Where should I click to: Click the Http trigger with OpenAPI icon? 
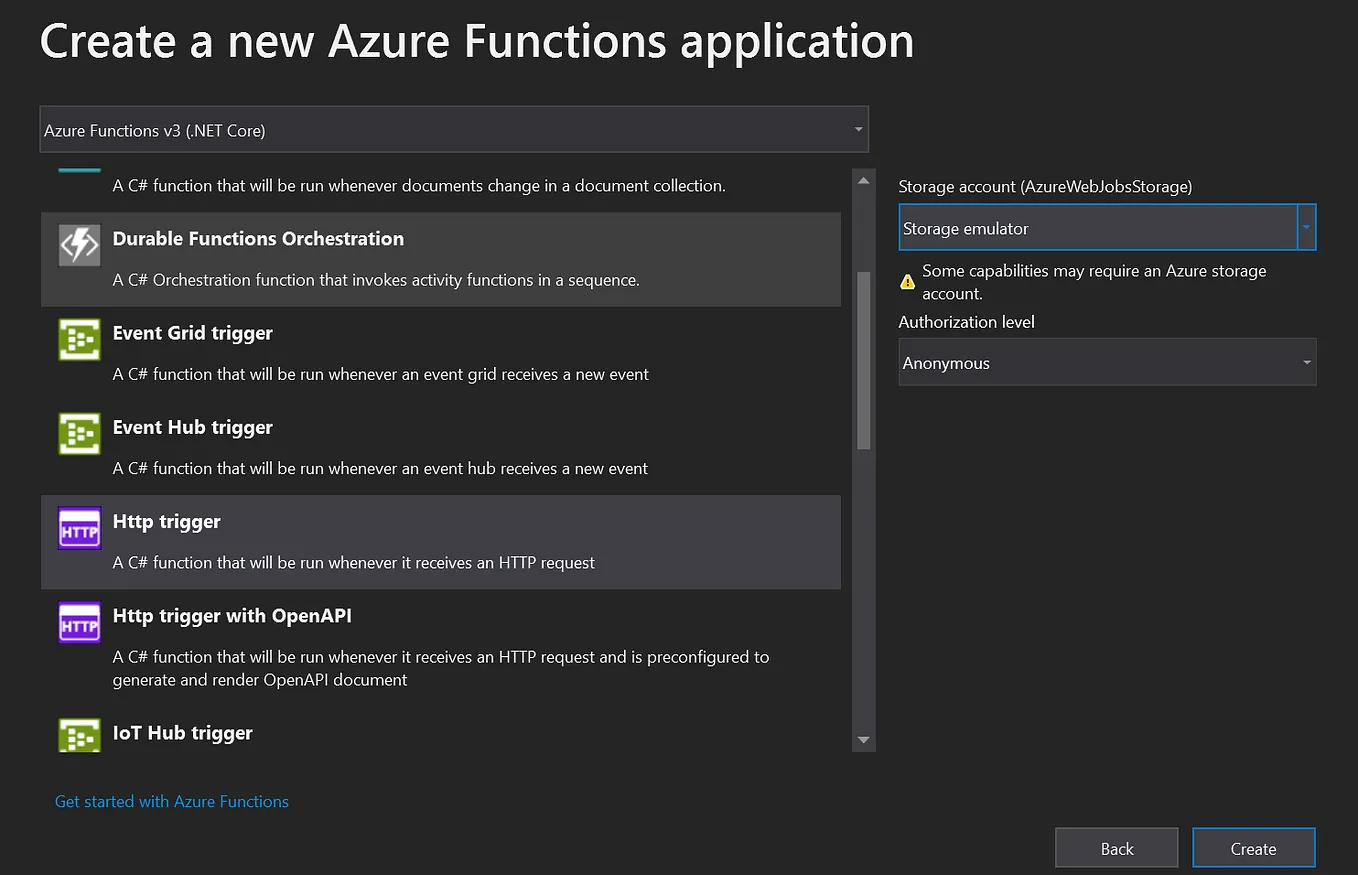tap(79, 622)
